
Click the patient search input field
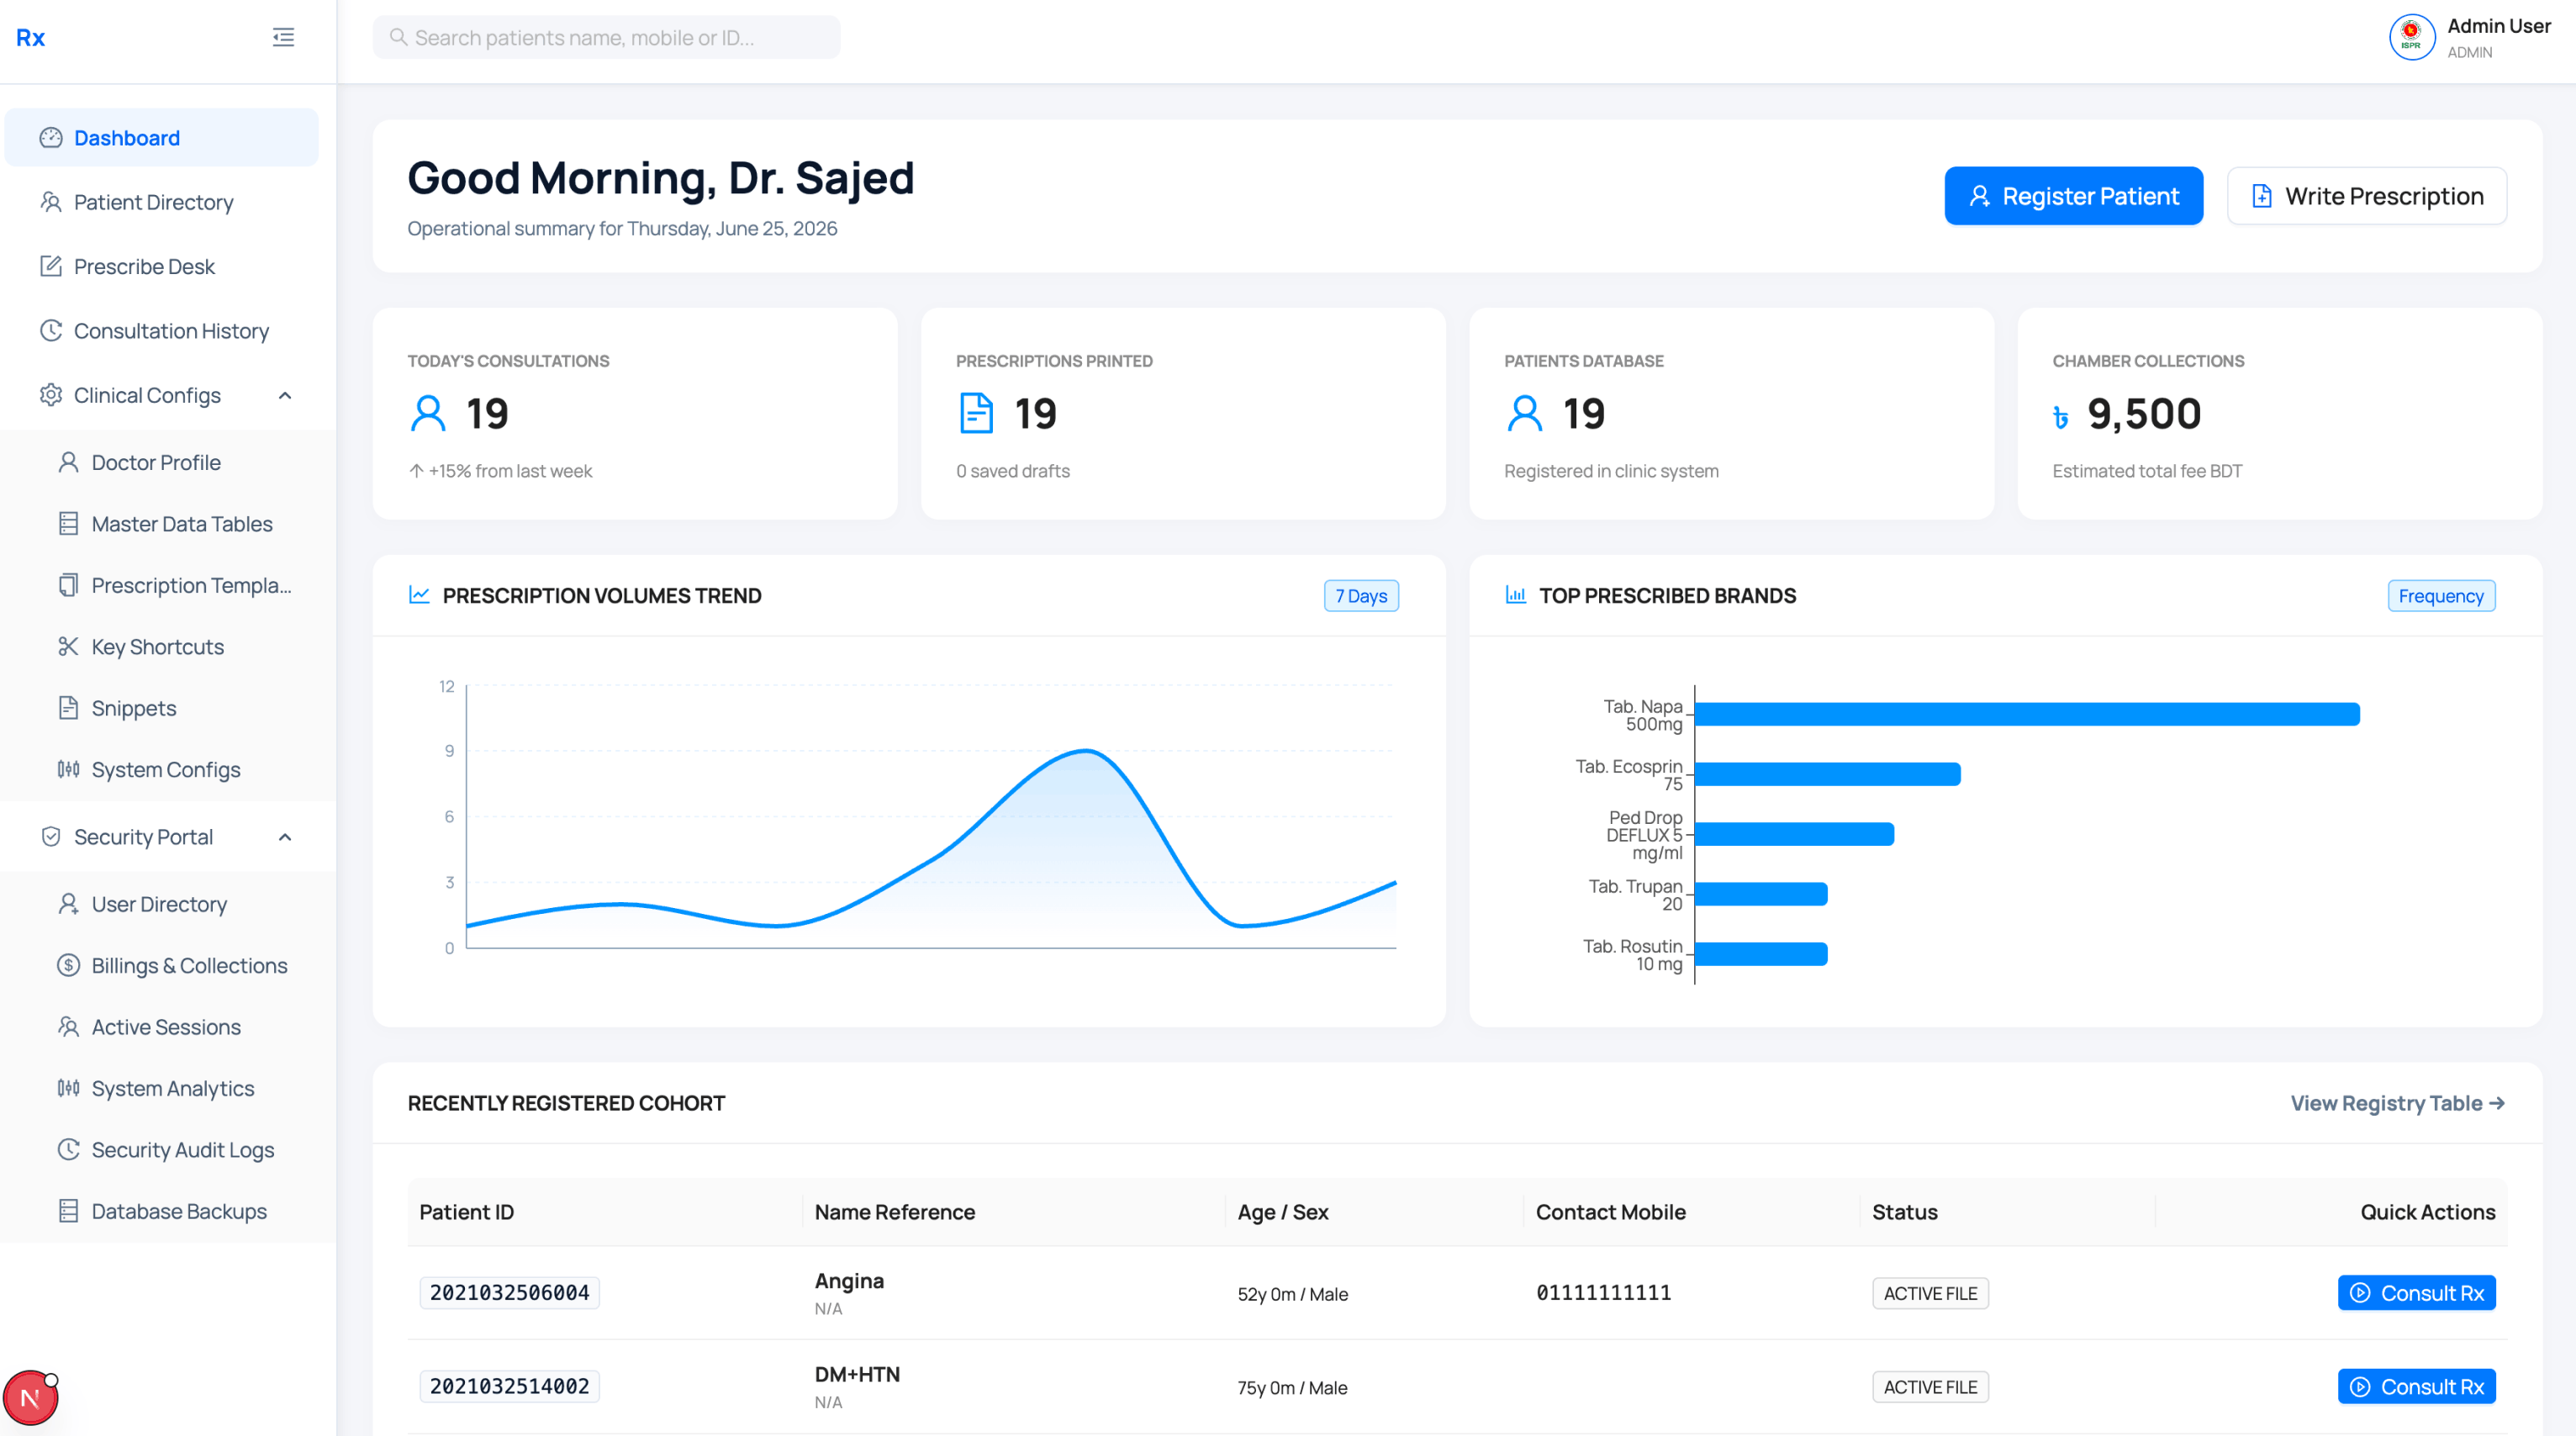pyautogui.click(x=607, y=37)
